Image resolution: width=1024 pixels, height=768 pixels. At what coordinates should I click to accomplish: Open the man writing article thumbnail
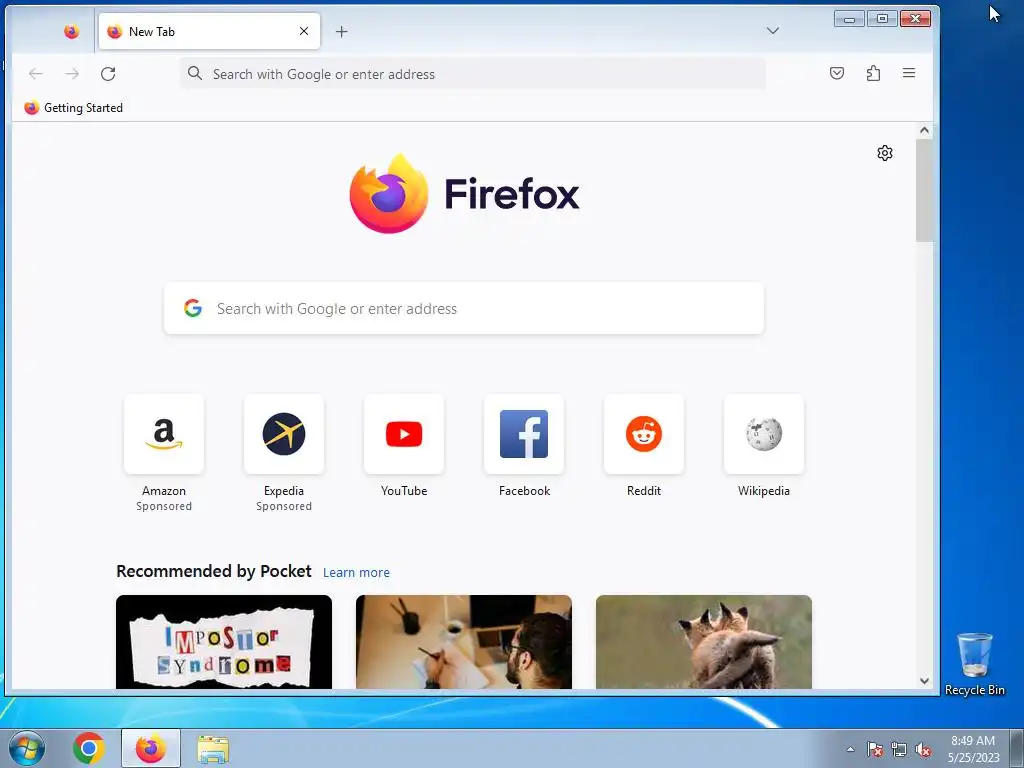(464, 642)
